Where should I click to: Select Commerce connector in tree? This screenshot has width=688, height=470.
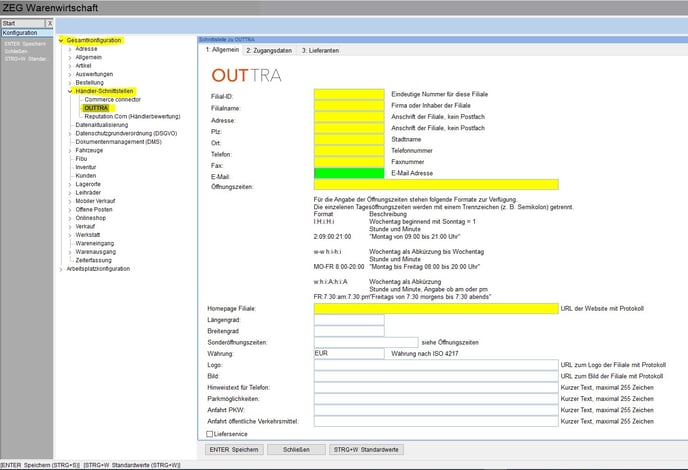pyautogui.click(x=113, y=100)
